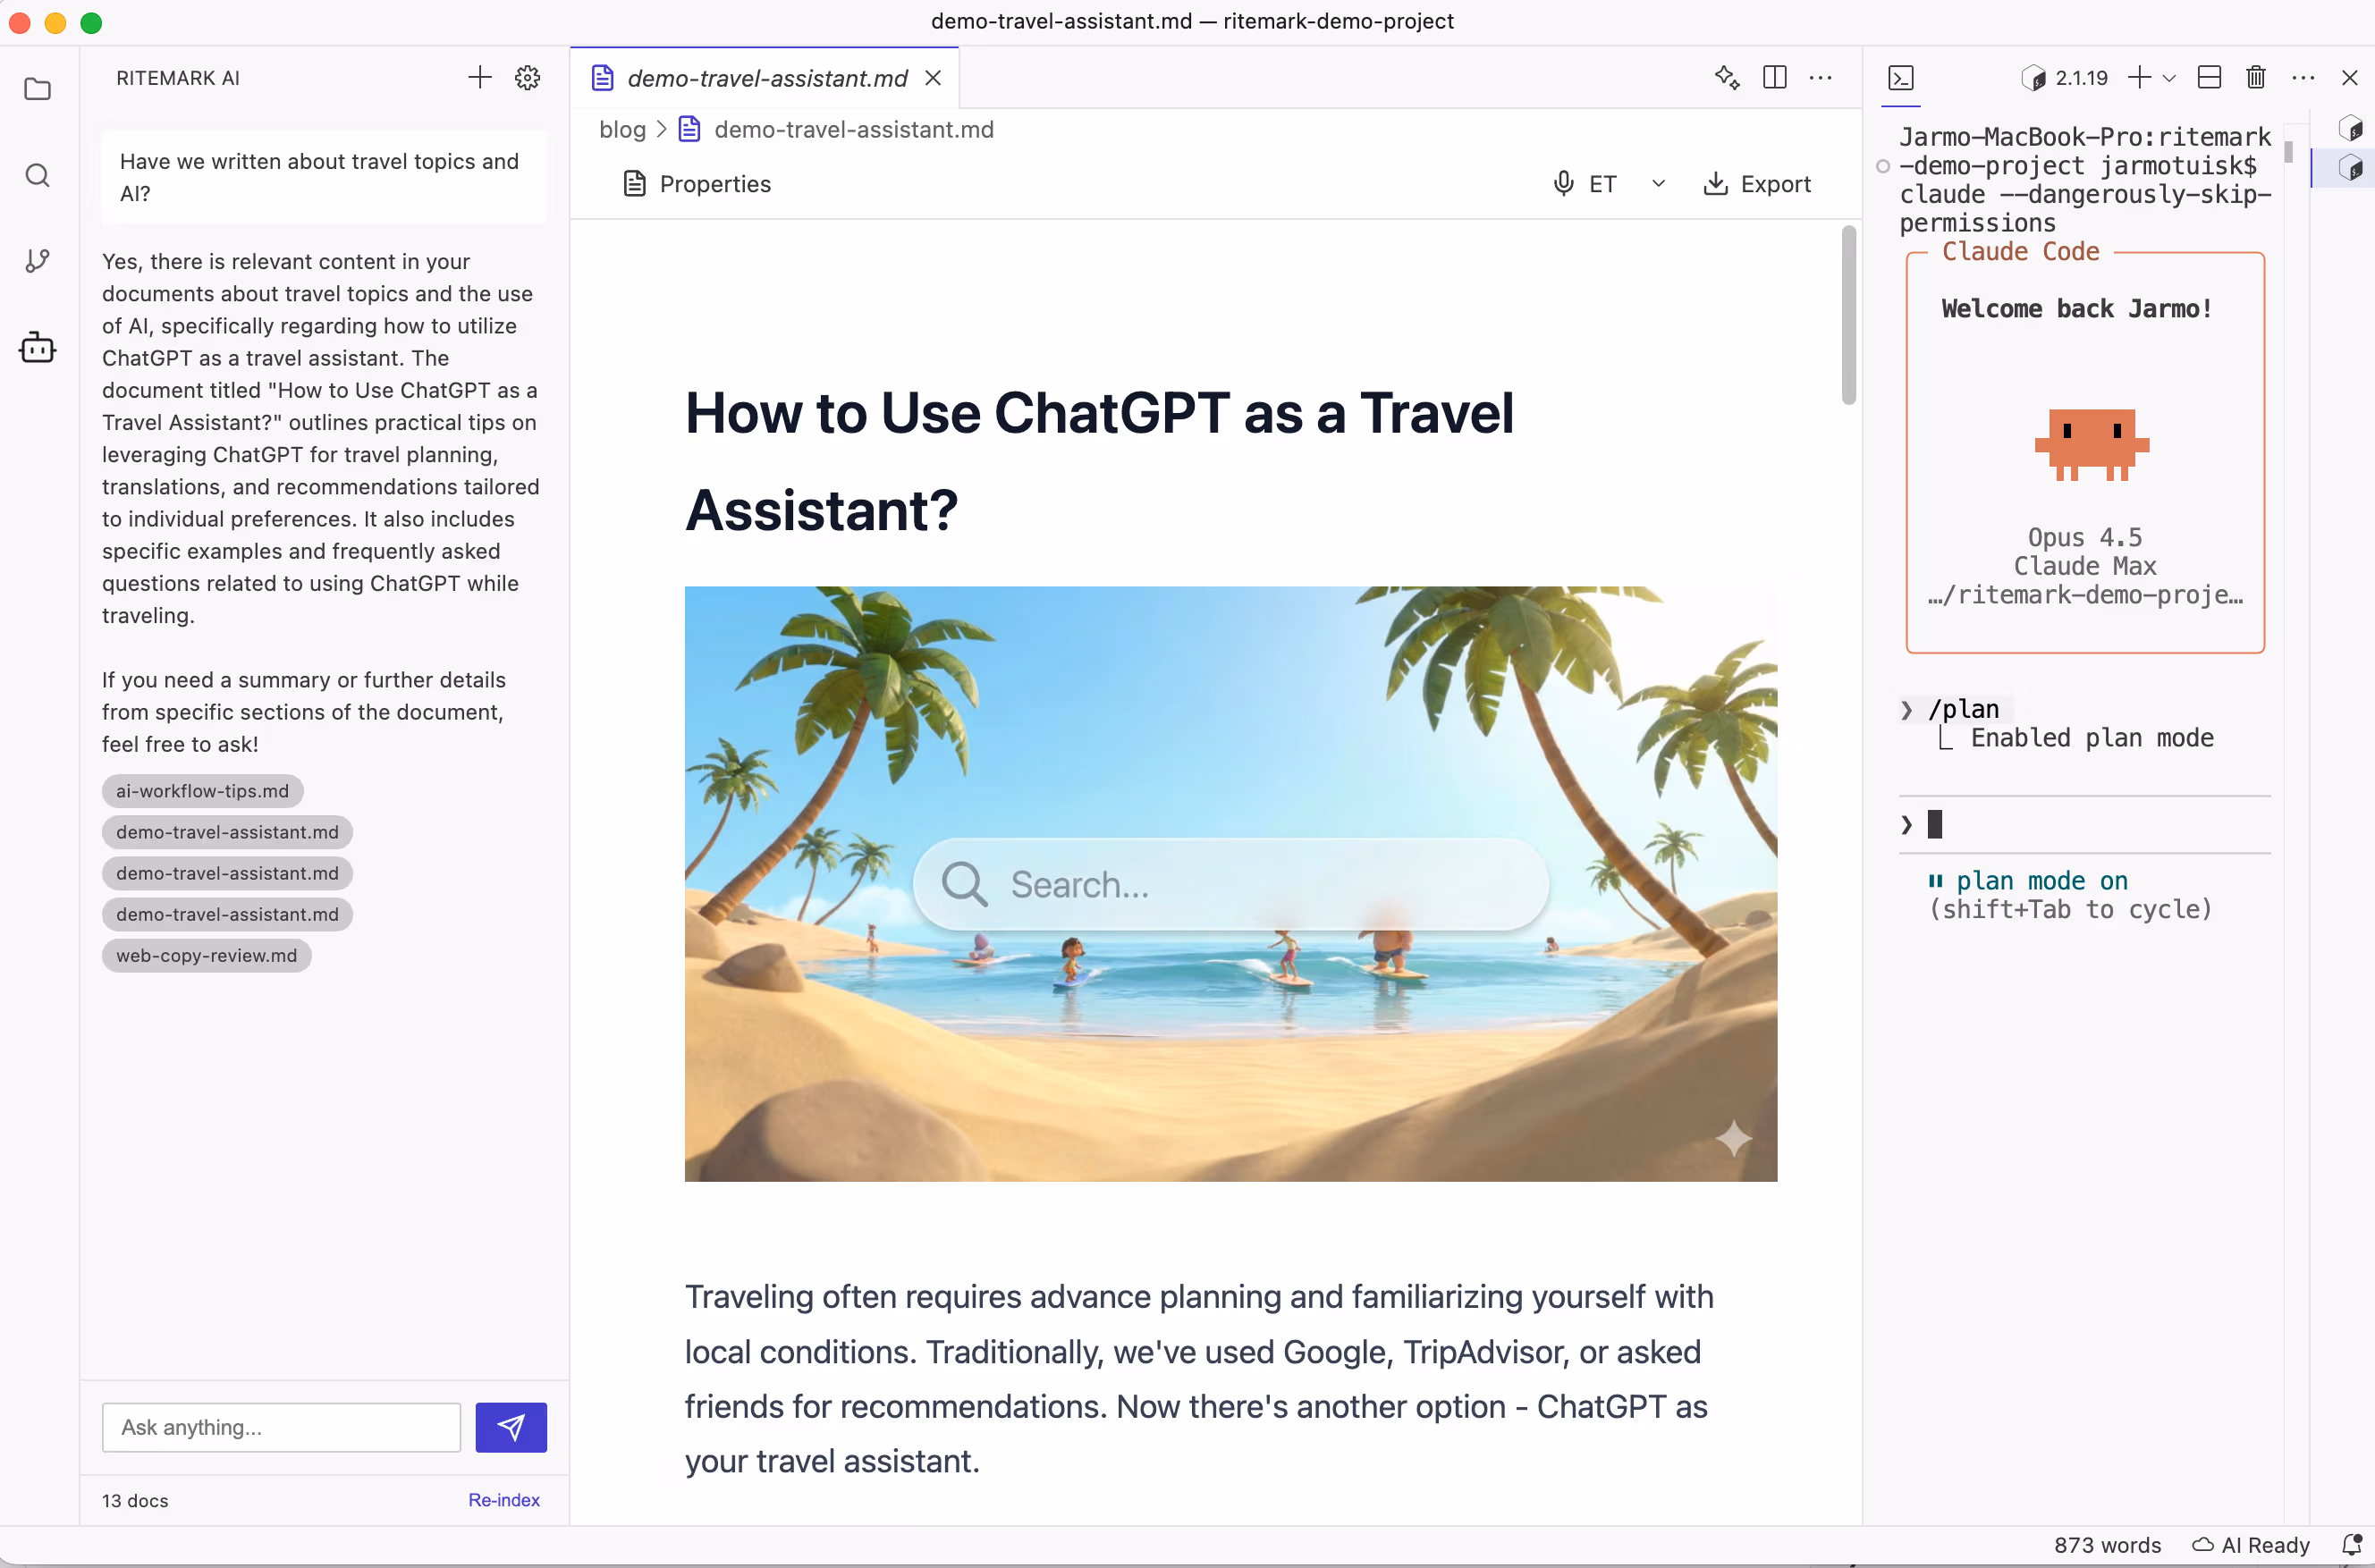This screenshot has height=1568, width=2375.
Task: Send the chat message with paper plane icon
Action: (x=511, y=1427)
